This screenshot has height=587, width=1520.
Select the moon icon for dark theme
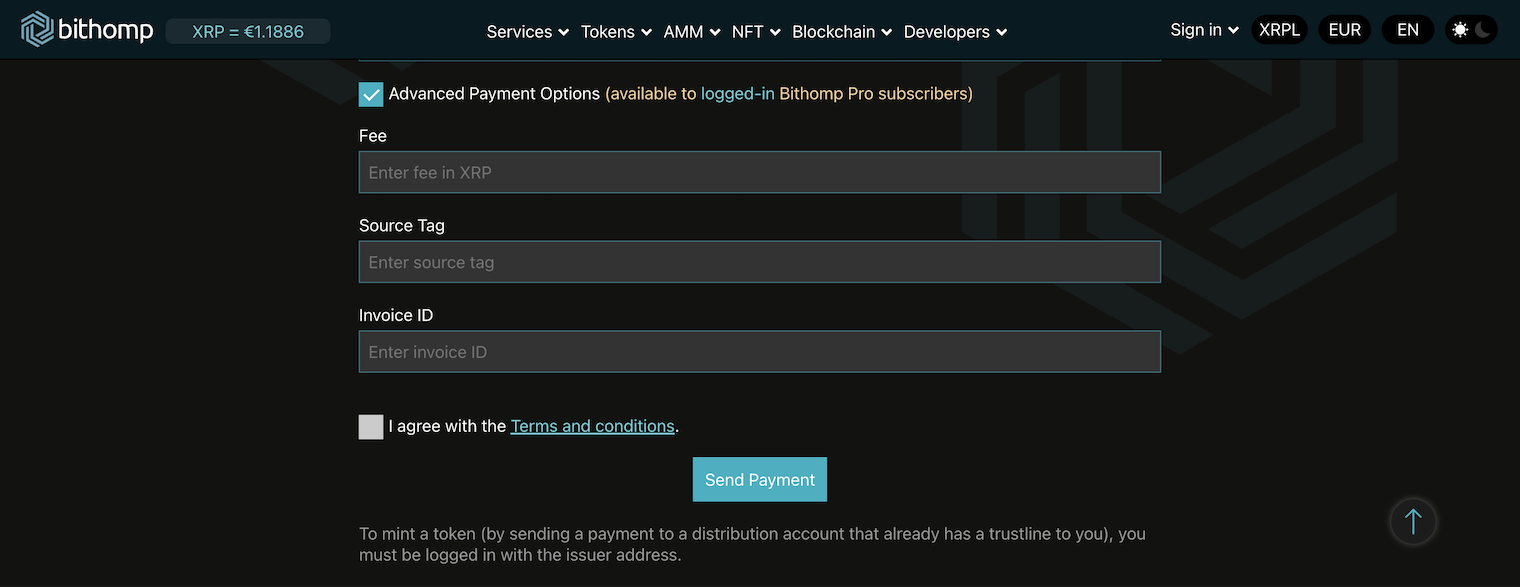1484,30
